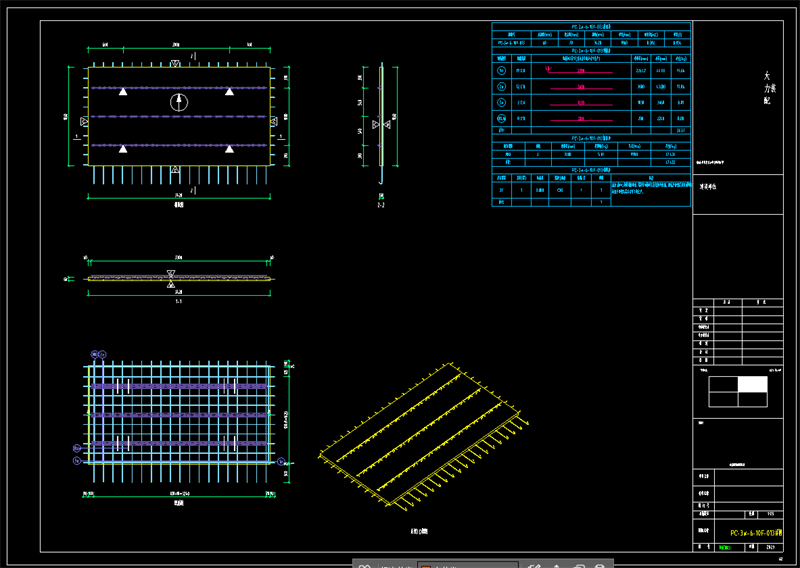Click the white filled quadrant in the key plan
This screenshot has height=568, width=800.
click(x=752, y=384)
